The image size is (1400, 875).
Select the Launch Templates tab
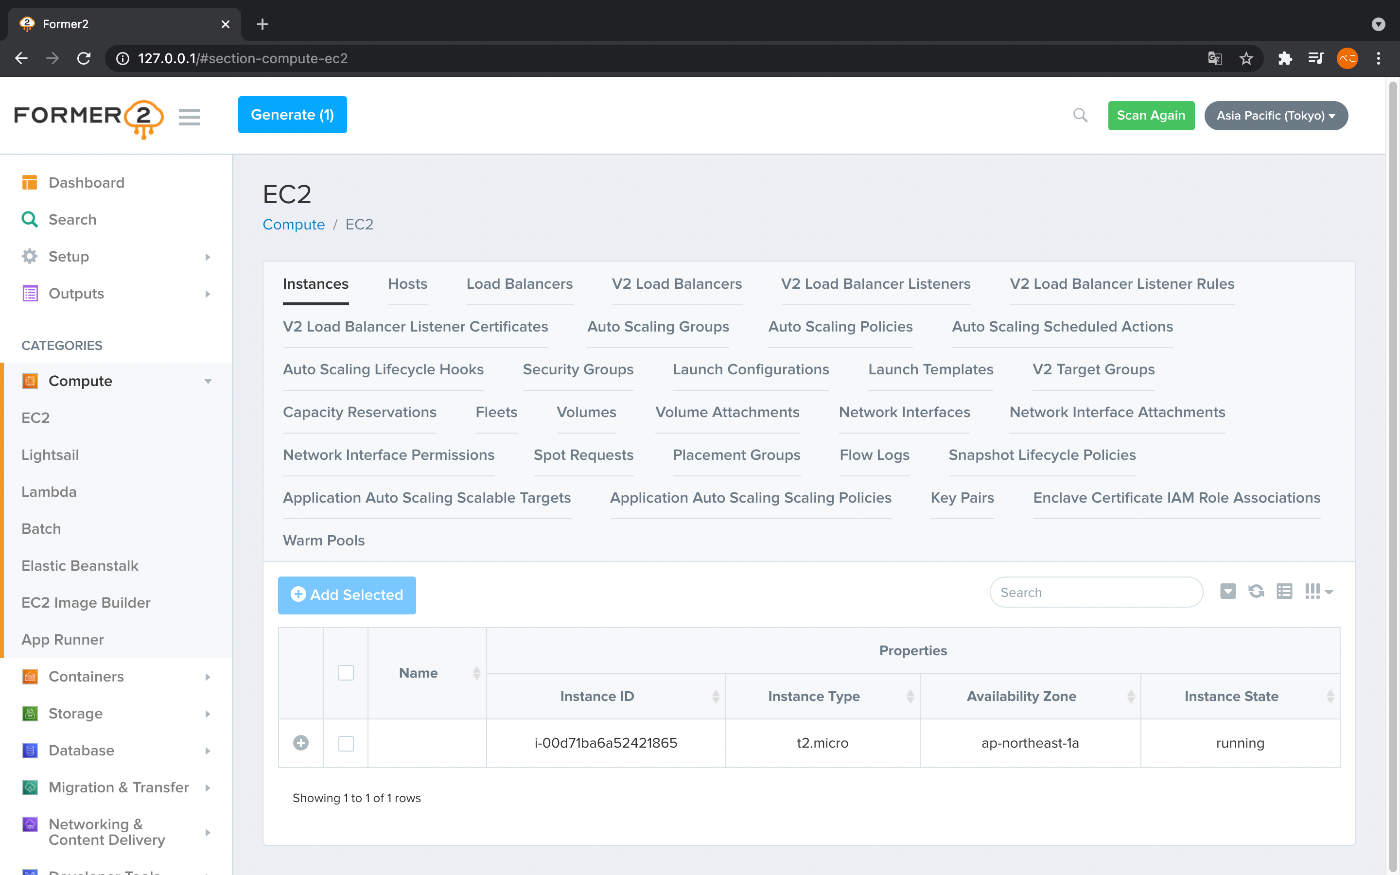[x=931, y=369]
